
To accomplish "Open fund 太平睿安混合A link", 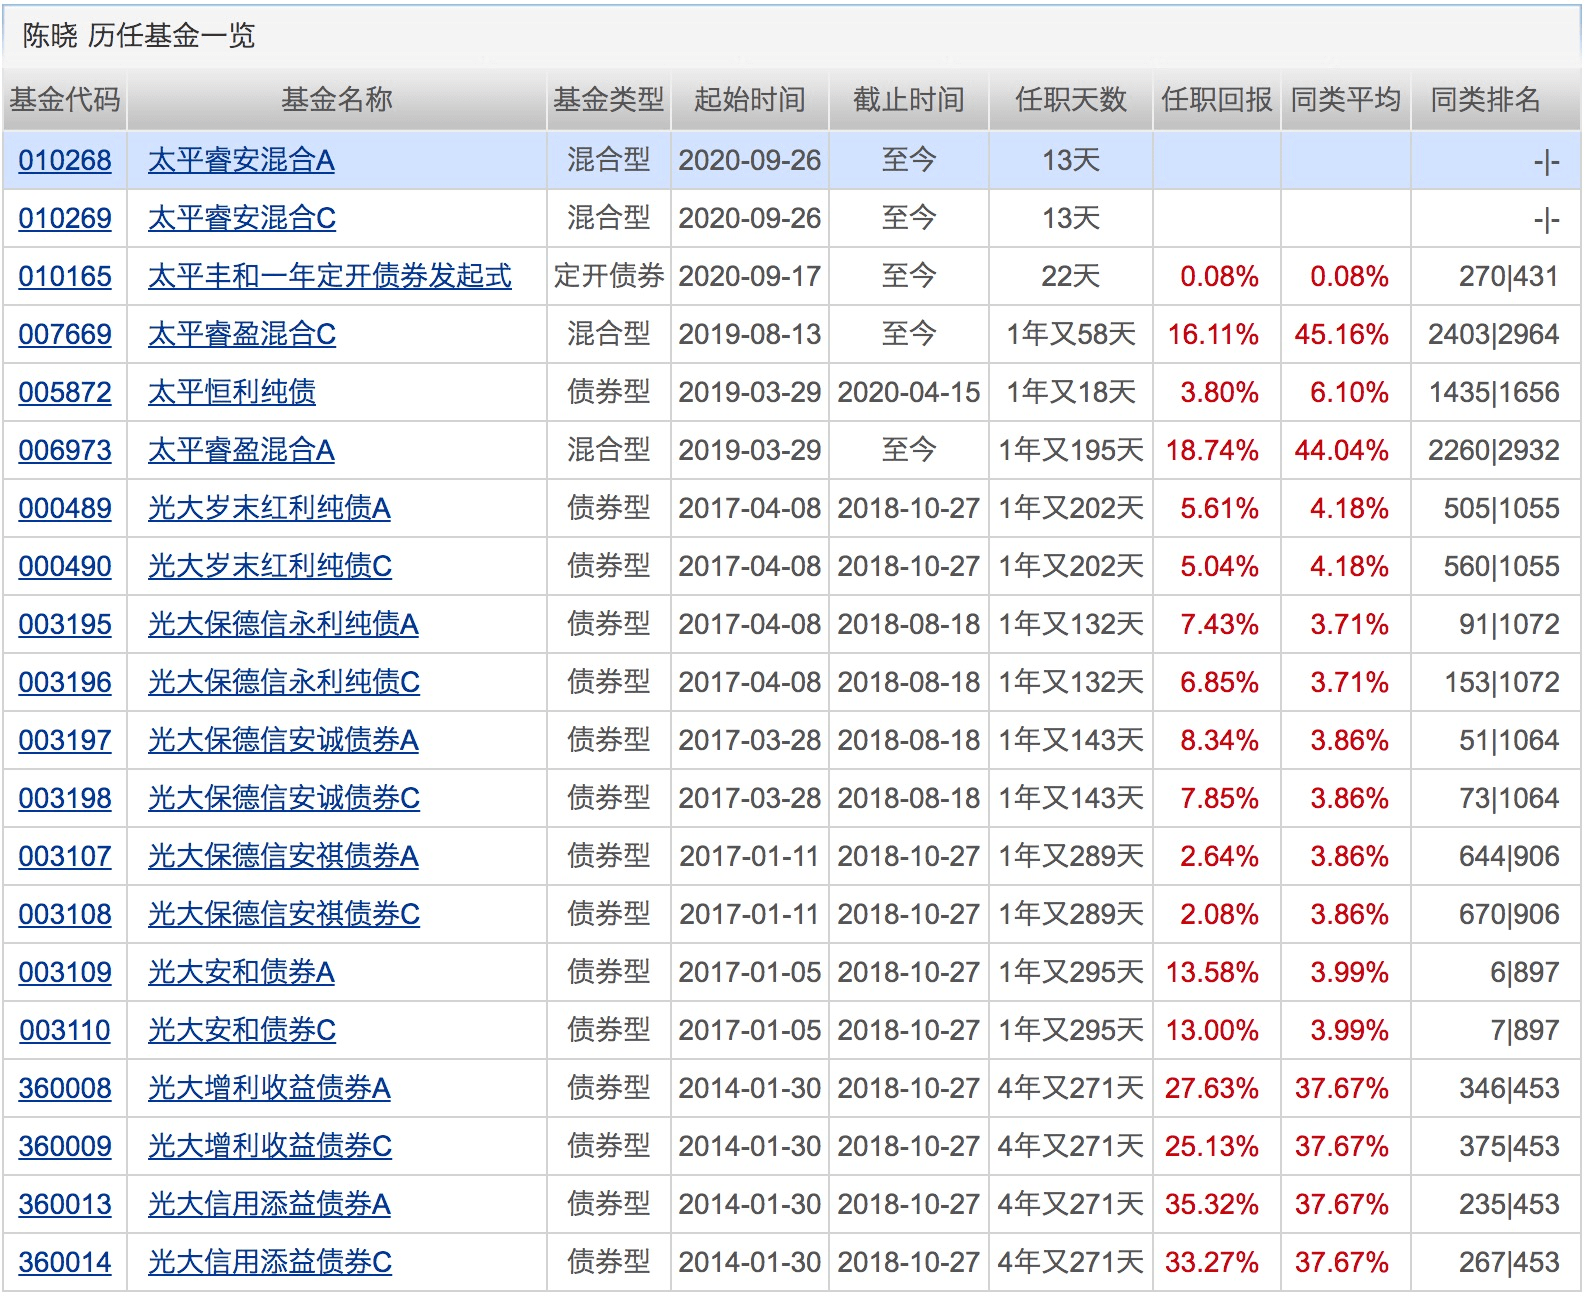I will [241, 160].
